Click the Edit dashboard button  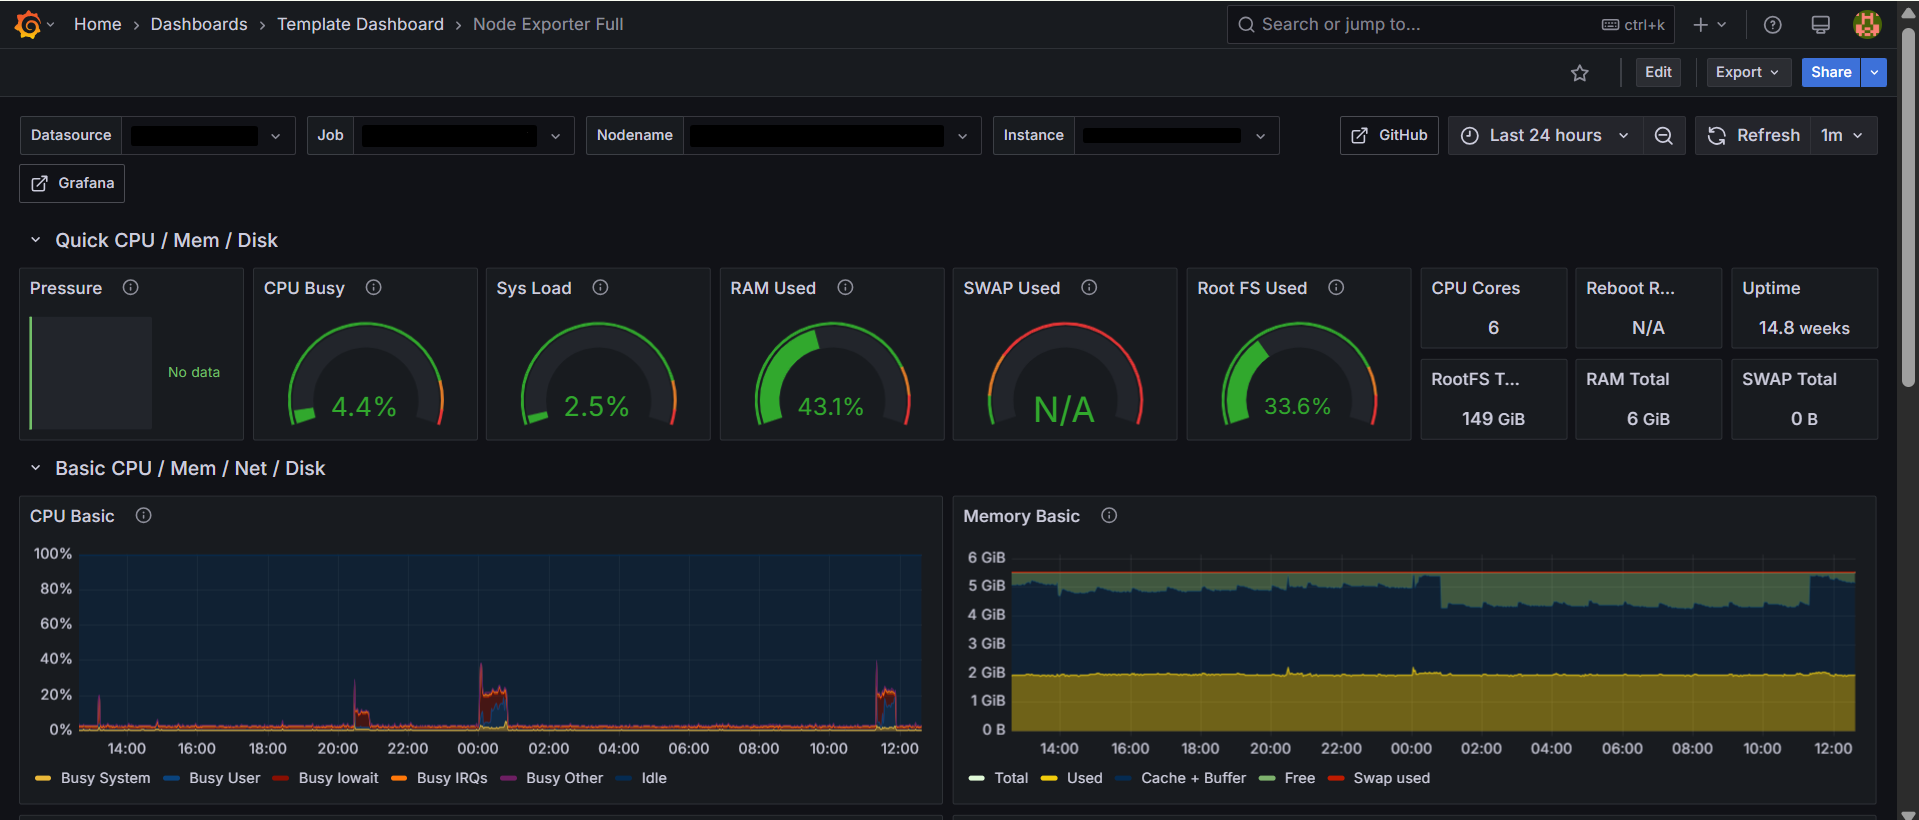tap(1658, 72)
